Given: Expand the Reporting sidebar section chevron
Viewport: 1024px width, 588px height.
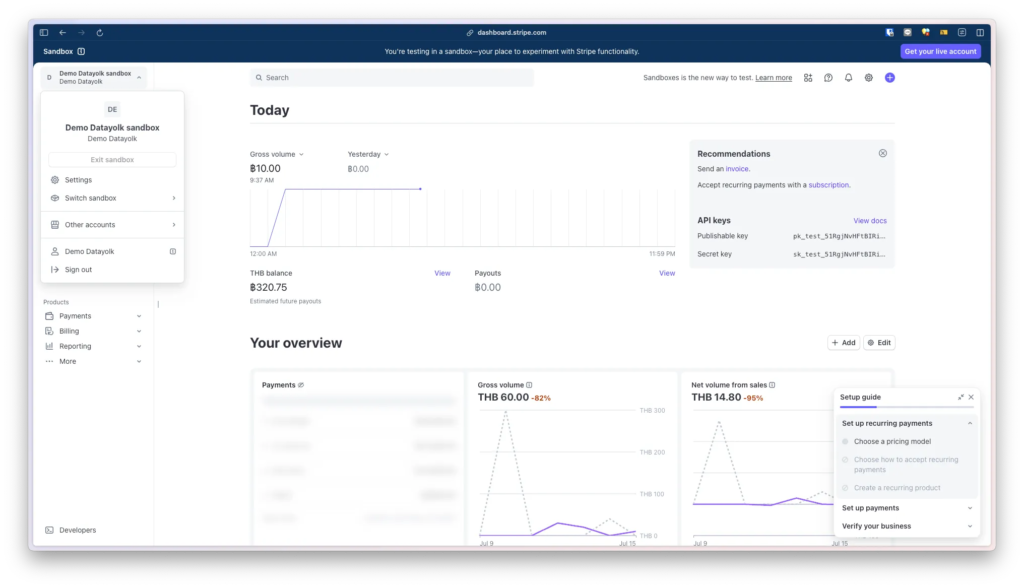Looking at the screenshot, I should tap(139, 346).
